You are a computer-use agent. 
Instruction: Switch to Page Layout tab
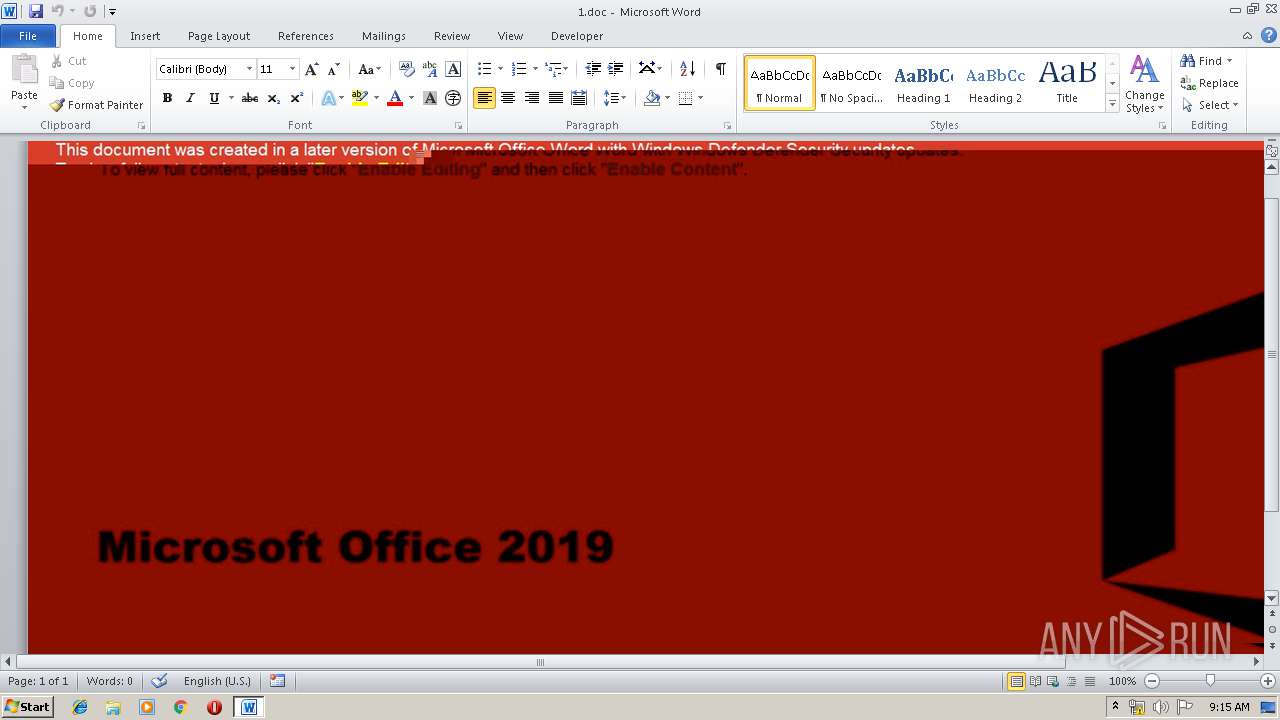219,36
